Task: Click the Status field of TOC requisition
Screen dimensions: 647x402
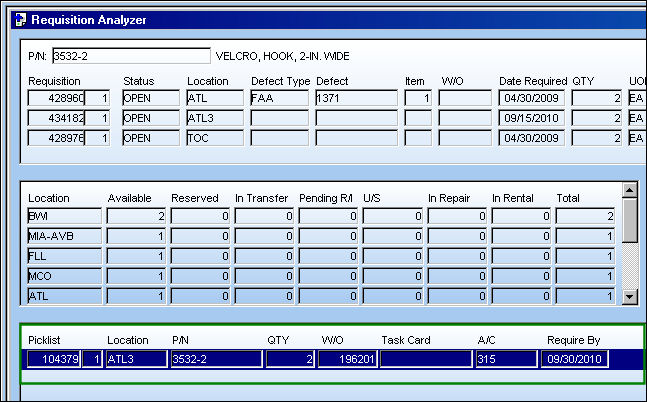Action: tap(151, 138)
